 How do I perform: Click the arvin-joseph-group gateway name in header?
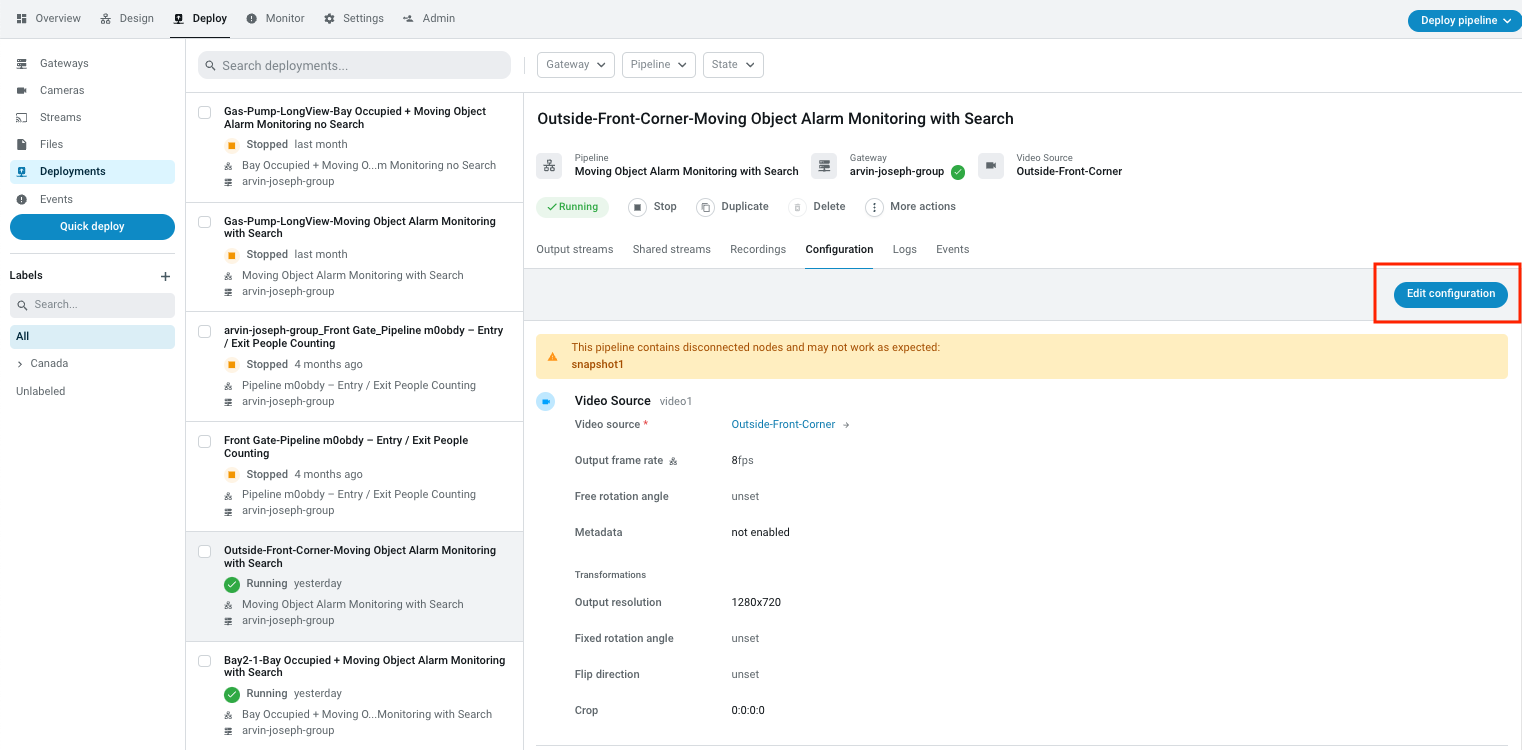(x=897, y=171)
